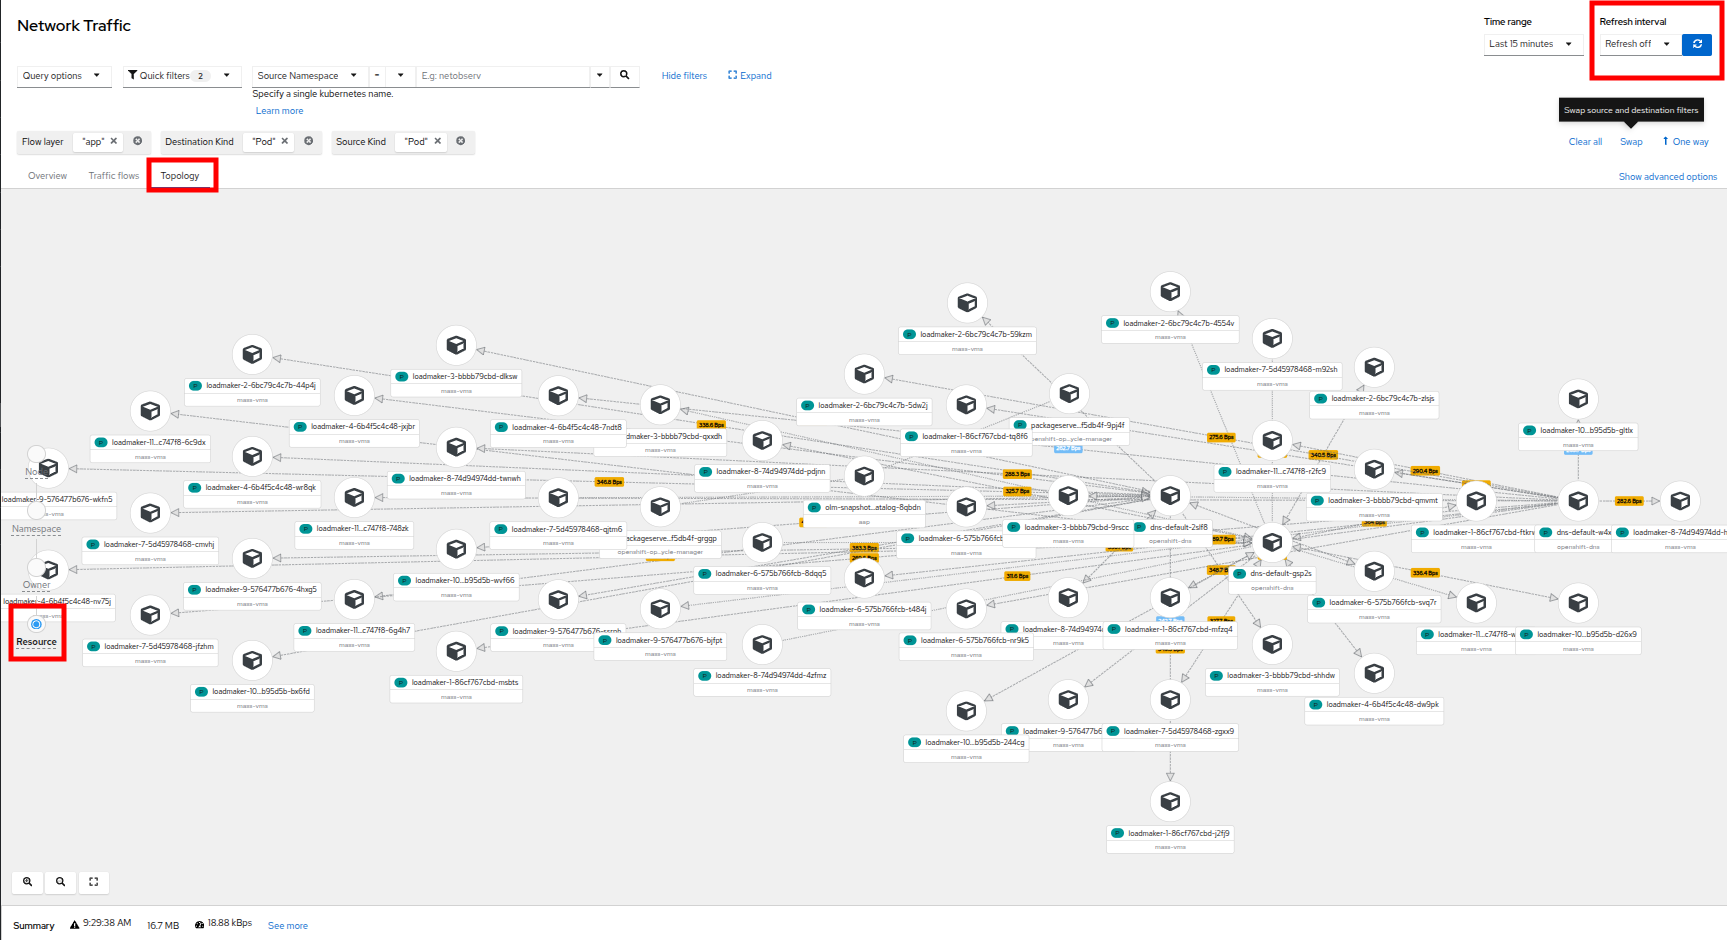Select the pod node loadmaker-10...b95d5b-244cg
The height and width of the screenshot is (940, 1727).
pos(966,710)
